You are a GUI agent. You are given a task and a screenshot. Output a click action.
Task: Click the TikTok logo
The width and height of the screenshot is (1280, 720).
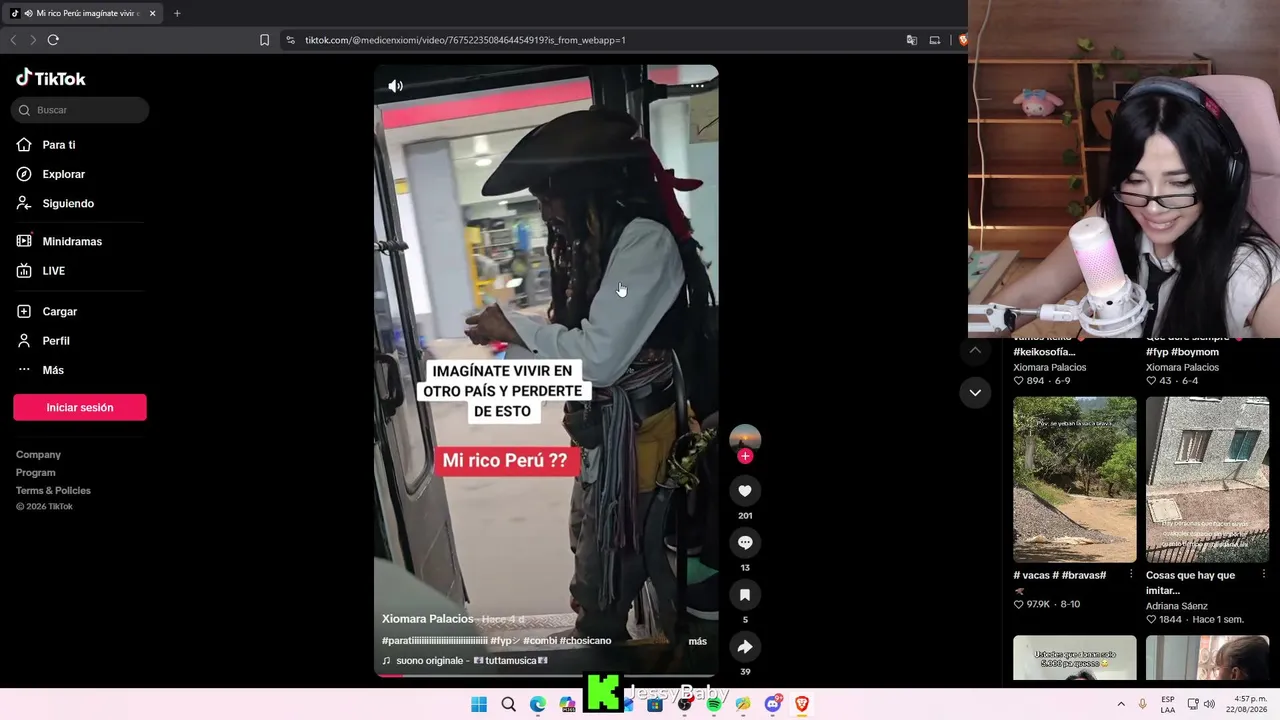pyautogui.click(x=51, y=78)
